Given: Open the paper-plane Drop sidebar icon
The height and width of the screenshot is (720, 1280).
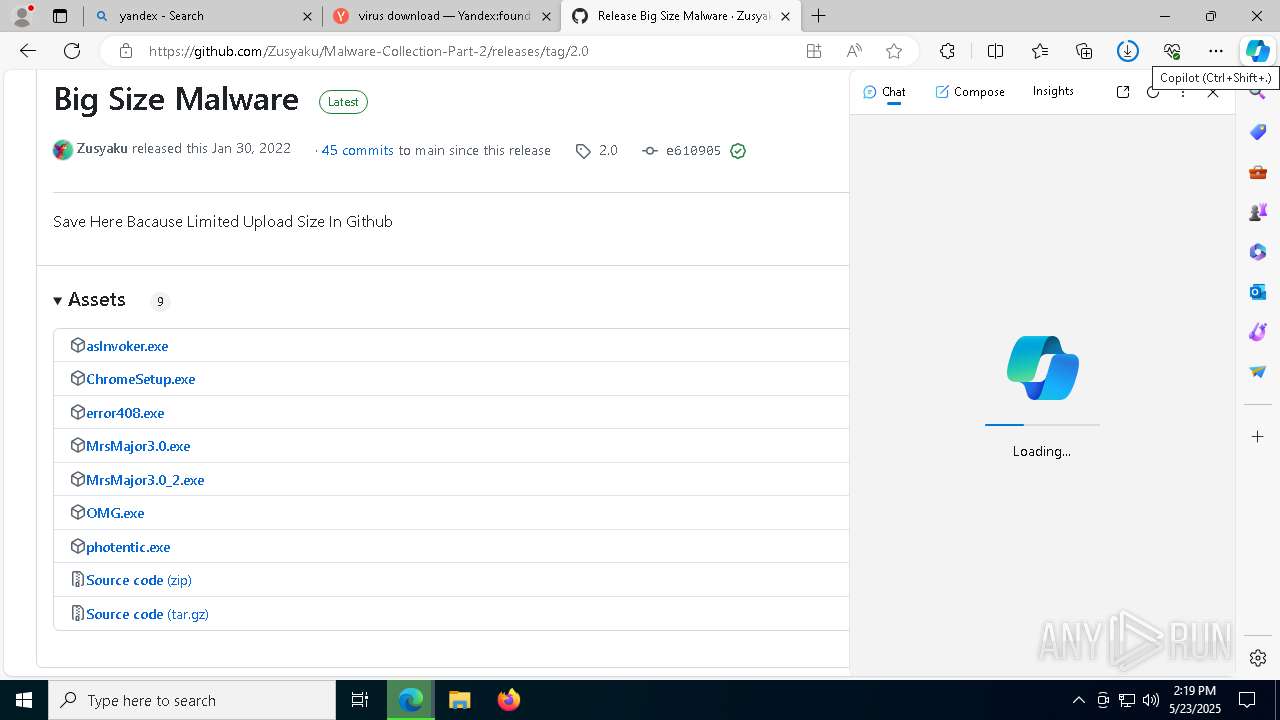Looking at the screenshot, I should [x=1258, y=372].
